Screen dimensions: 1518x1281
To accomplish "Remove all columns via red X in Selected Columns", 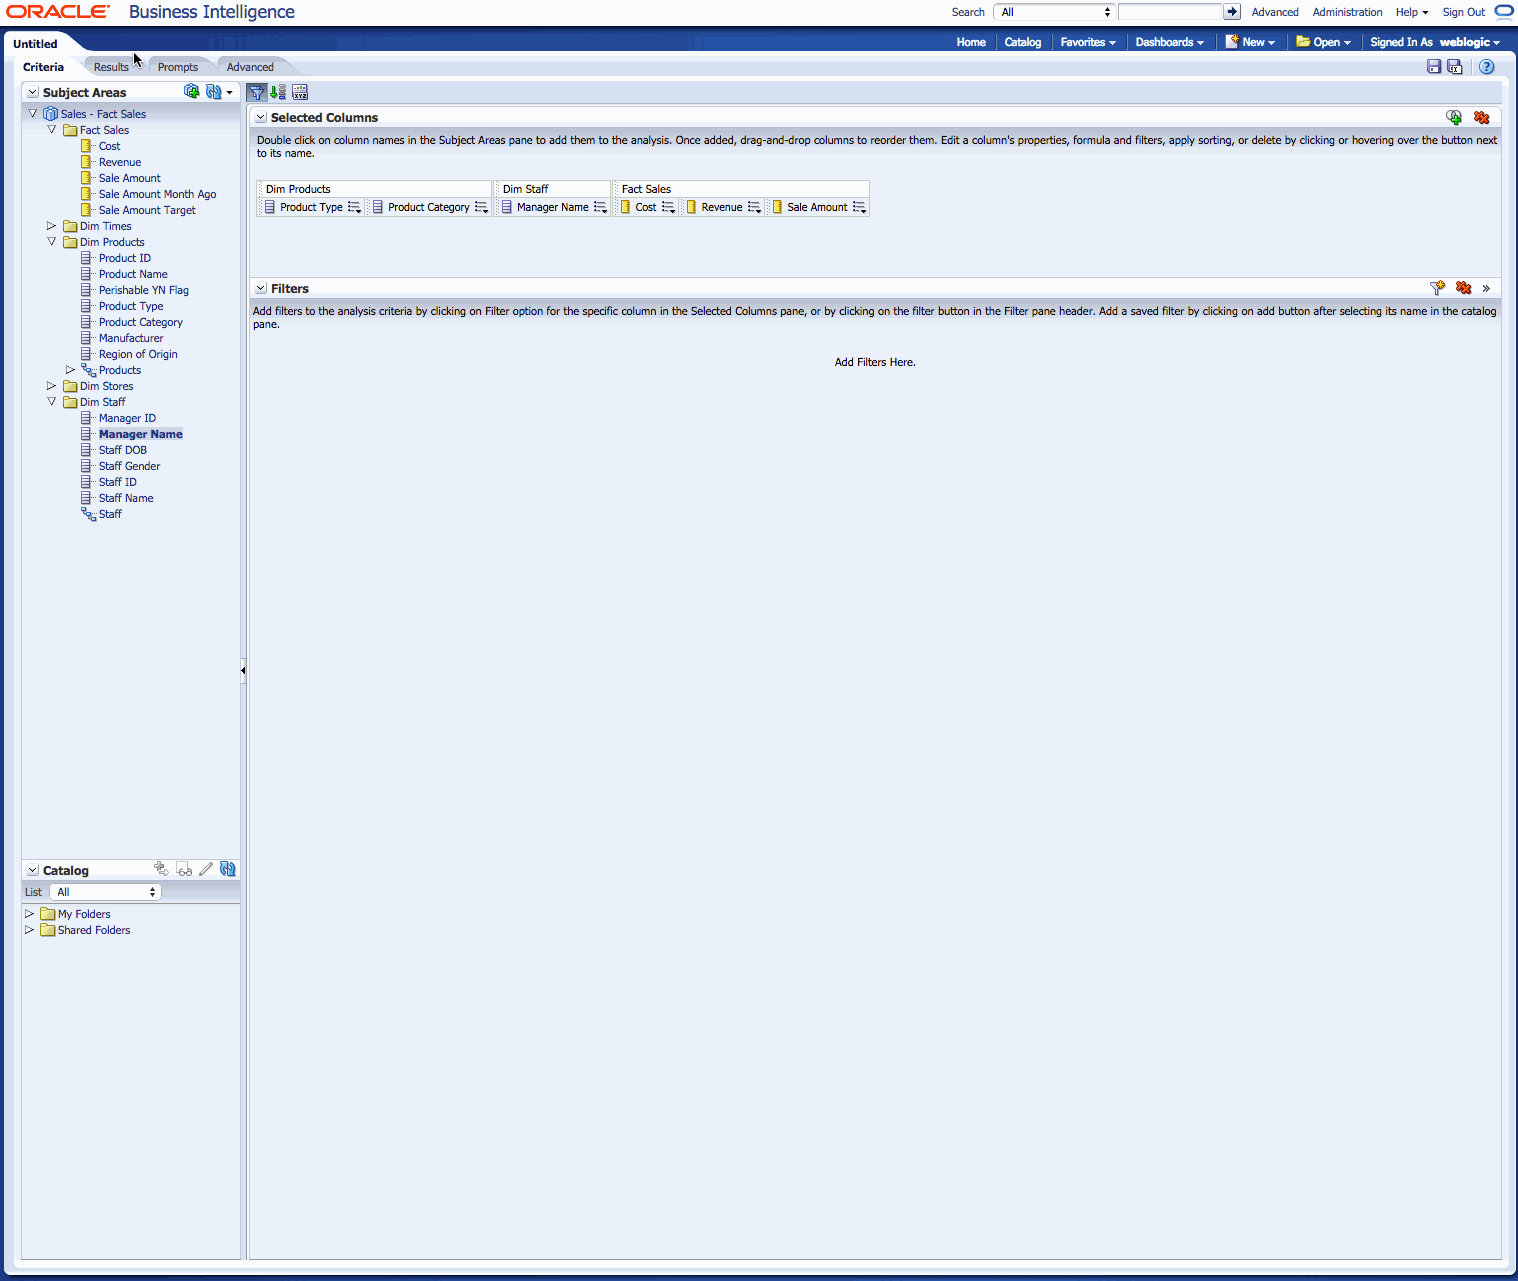I will [x=1482, y=117].
